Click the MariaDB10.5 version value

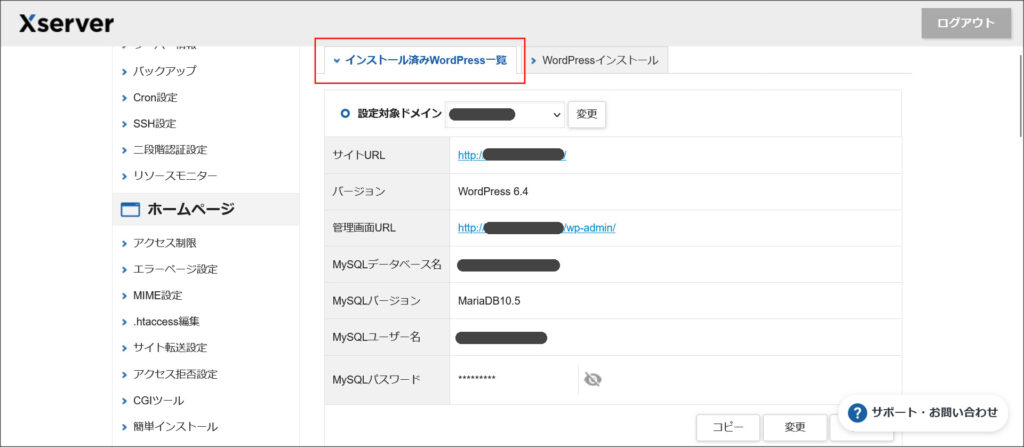click(x=489, y=301)
